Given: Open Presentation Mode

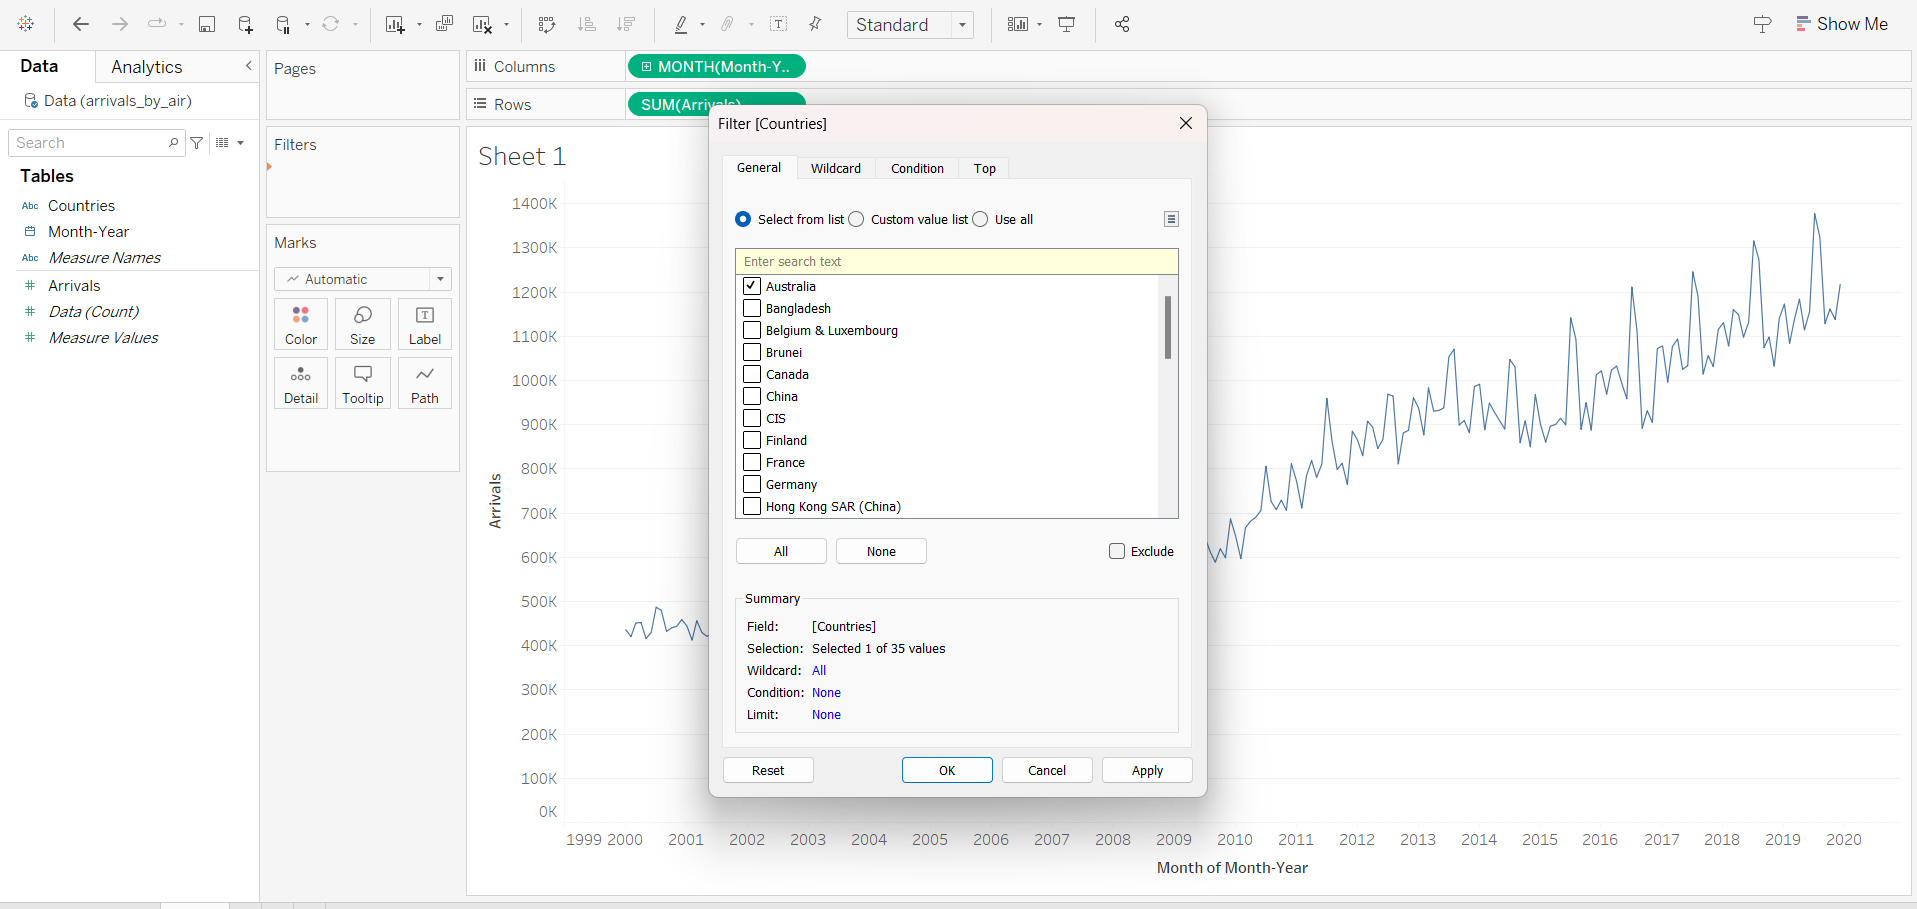Looking at the screenshot, I should (x=1067, y=24).
